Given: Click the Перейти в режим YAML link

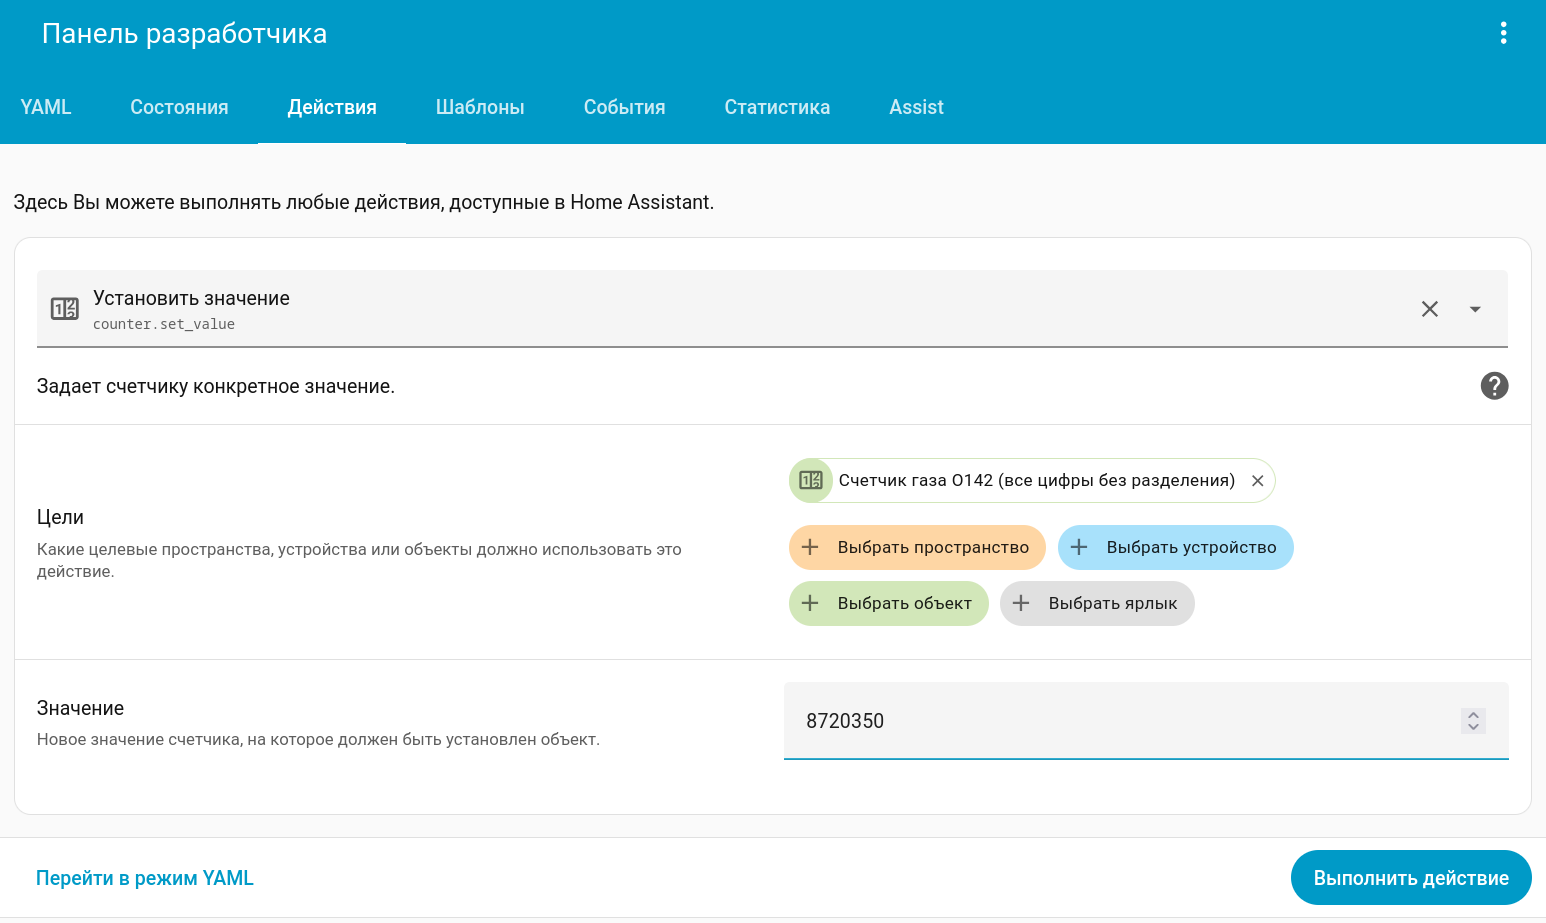Looking at the screenshot, I should [145, 878].
